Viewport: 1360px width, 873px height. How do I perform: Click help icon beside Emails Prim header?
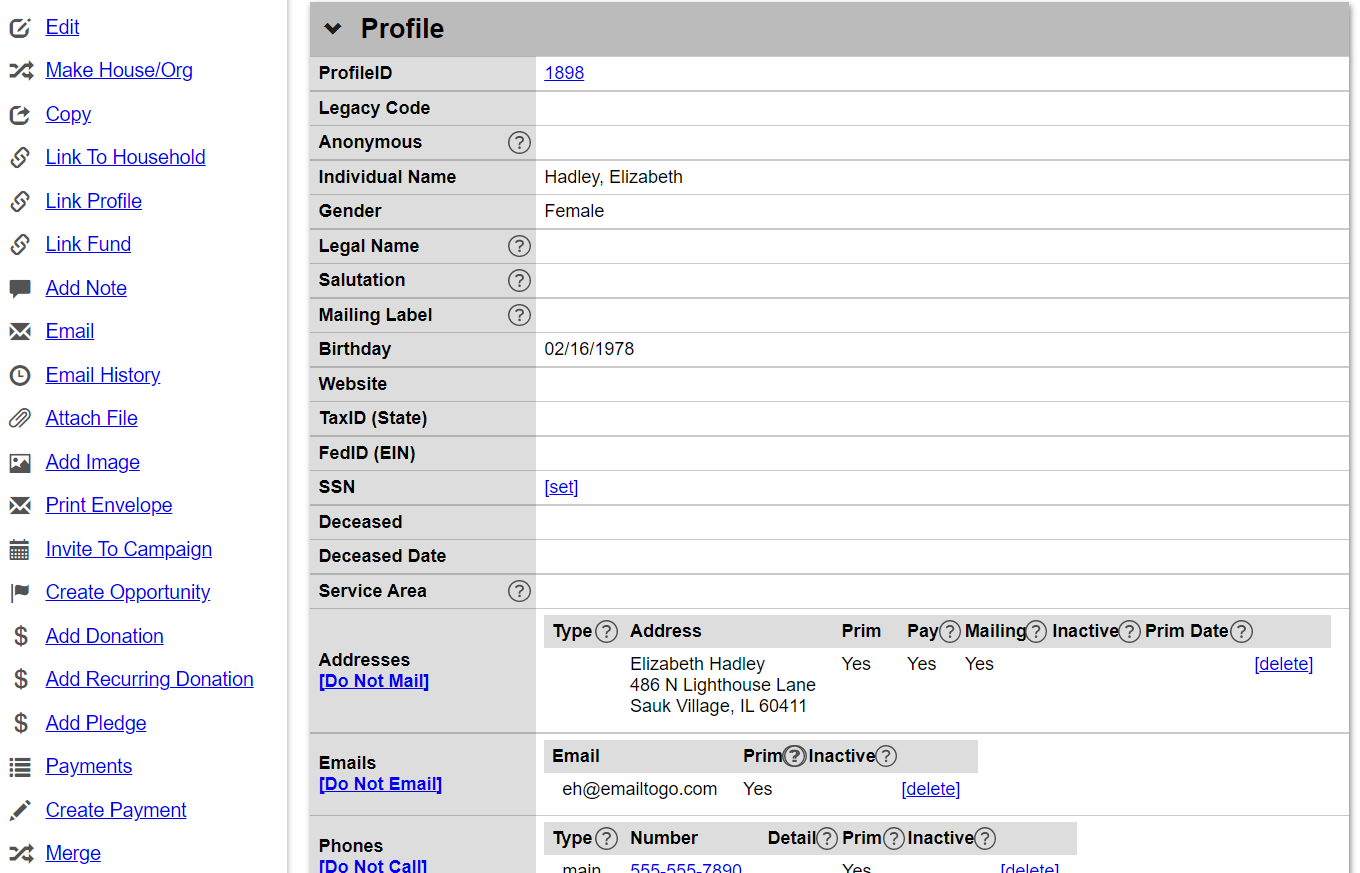point(795,756)
